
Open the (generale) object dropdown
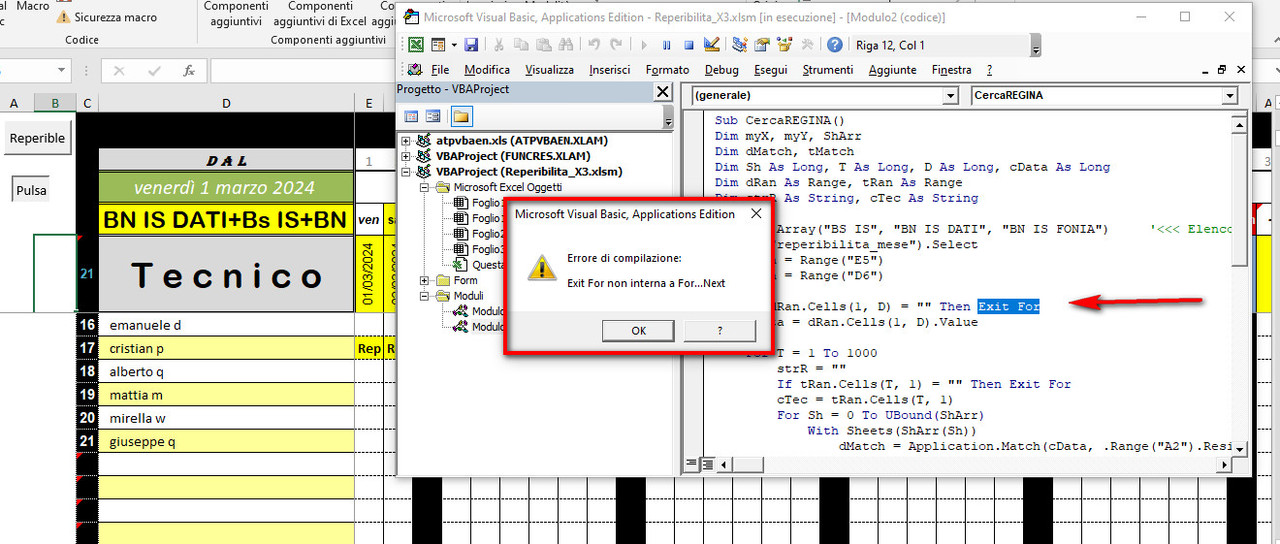[951, 96]
